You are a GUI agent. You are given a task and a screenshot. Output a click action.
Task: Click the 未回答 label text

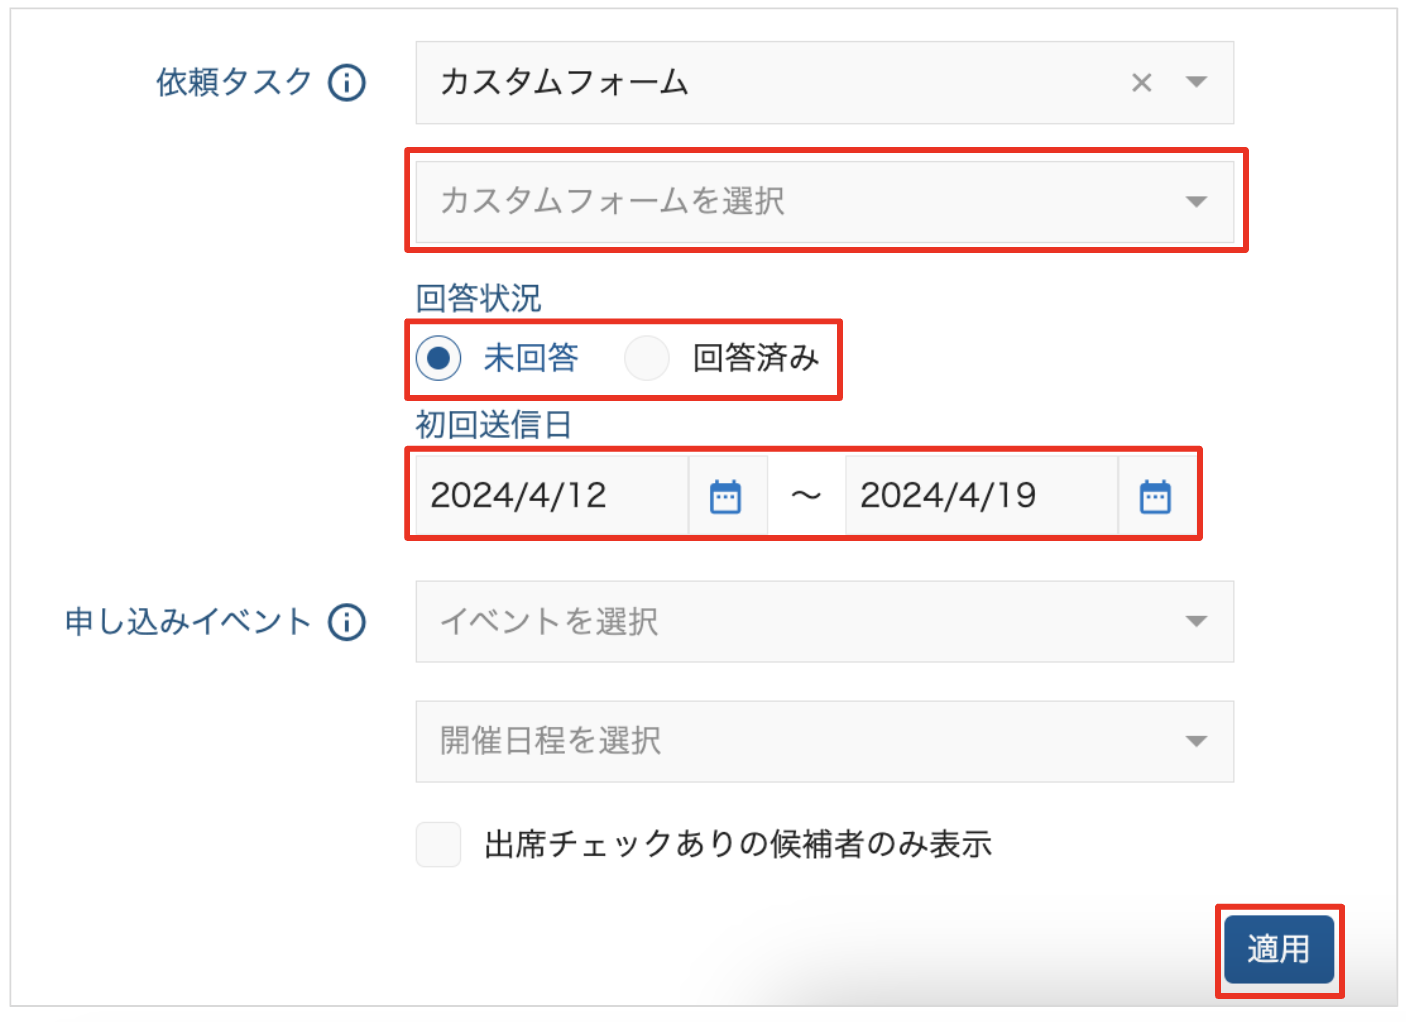click(530, 358)
